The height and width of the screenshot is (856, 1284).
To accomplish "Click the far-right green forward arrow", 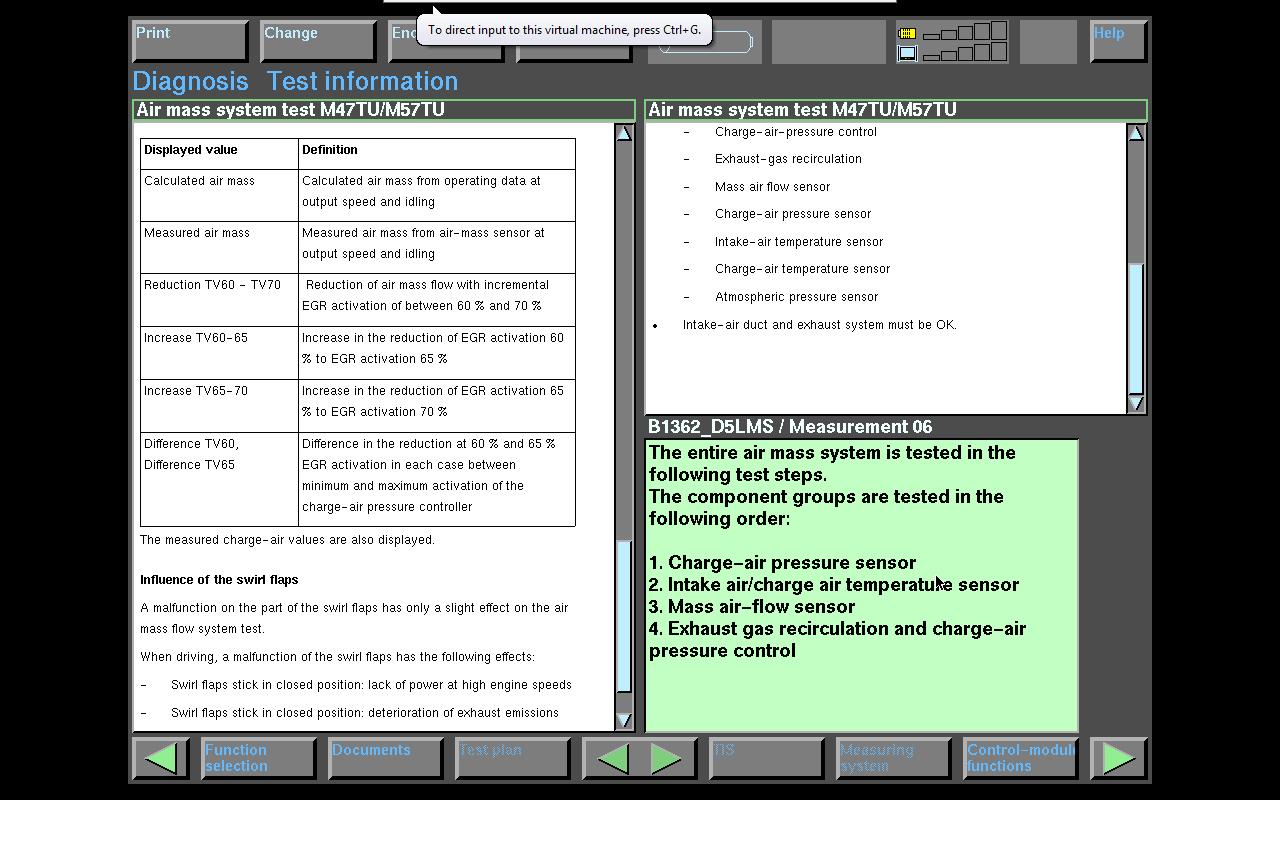I will coord(1119,758).
